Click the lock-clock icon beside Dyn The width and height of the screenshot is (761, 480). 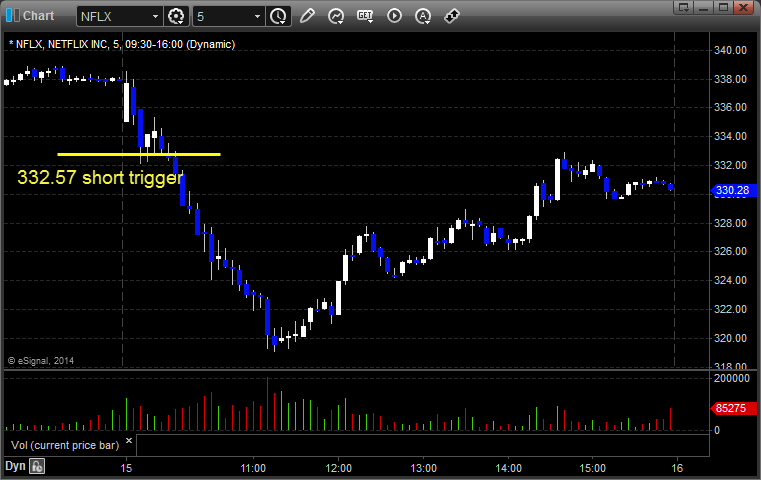pos(37,466)
